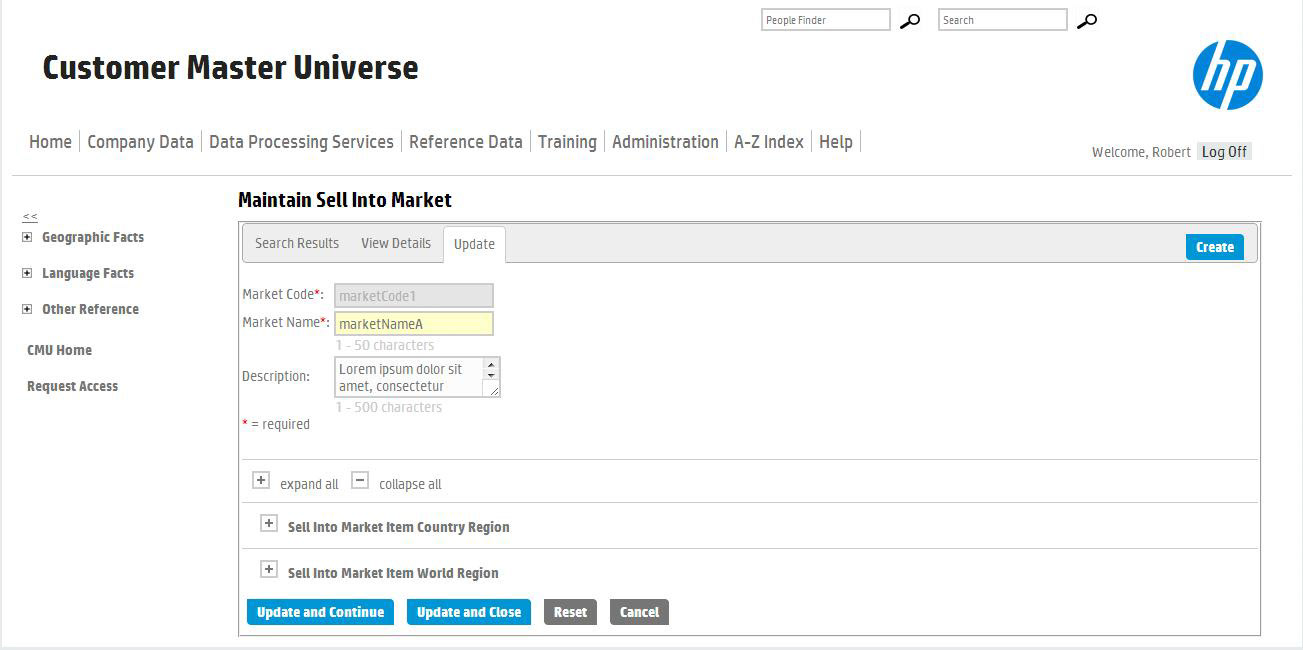Click the Welcome, Robert text
This screenshot has height=650, width=1303.
[x=1141, y=152]
